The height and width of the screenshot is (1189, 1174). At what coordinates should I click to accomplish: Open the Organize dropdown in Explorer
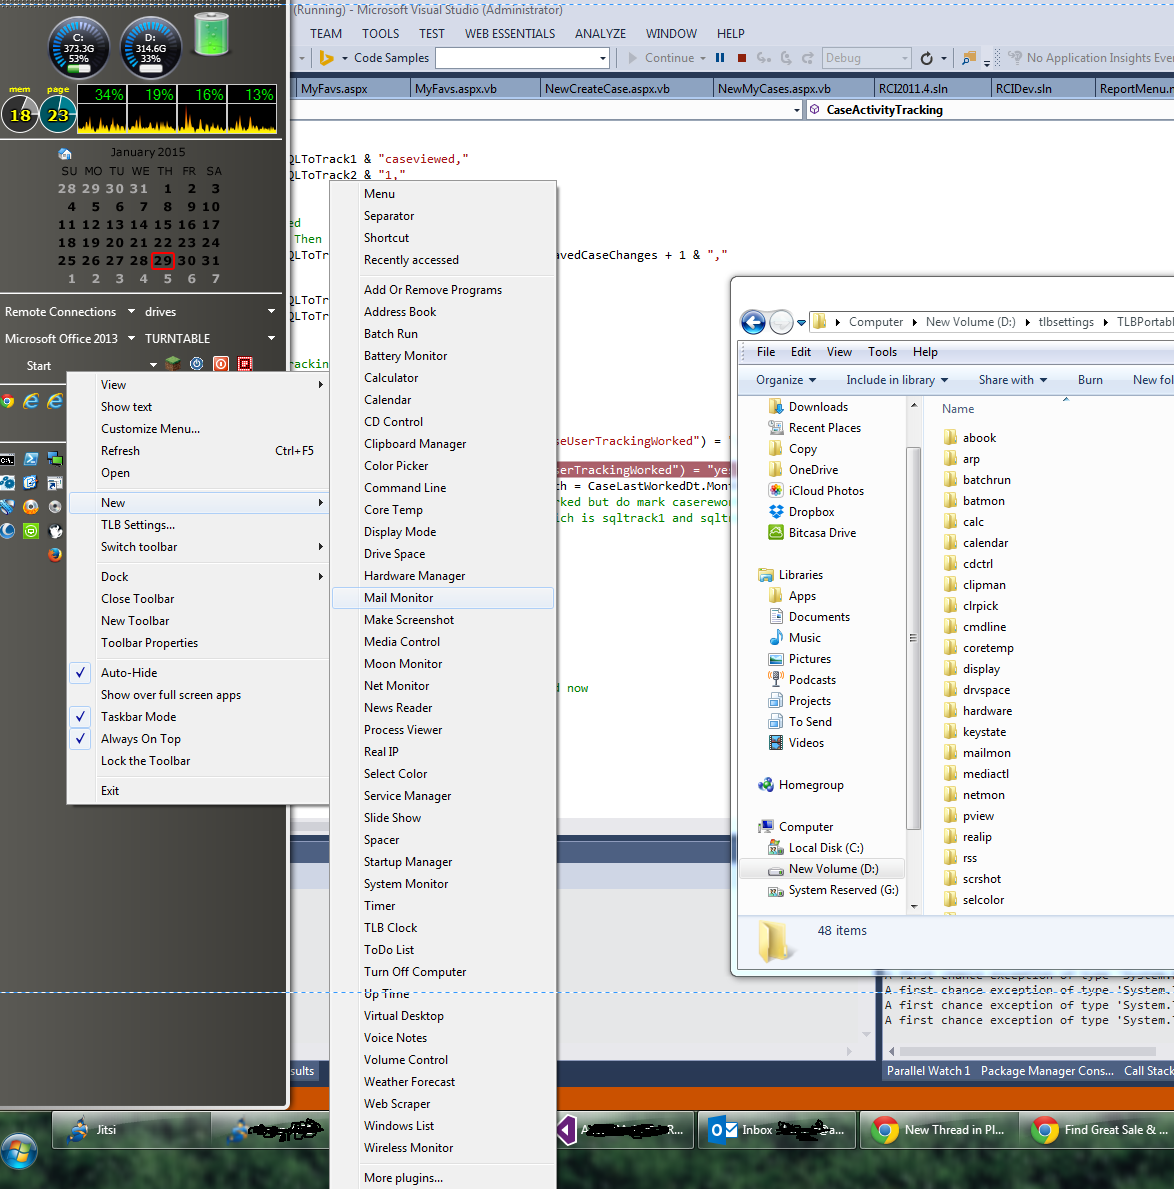786,380
